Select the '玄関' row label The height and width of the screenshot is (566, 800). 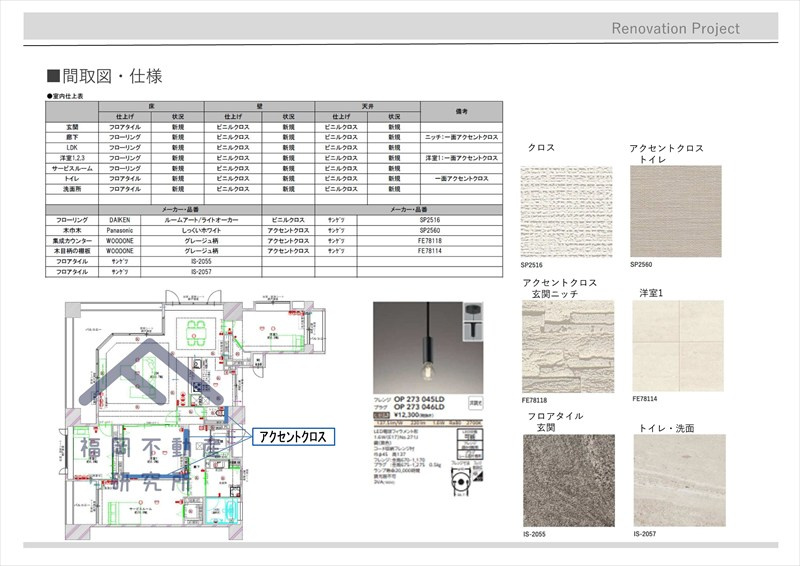72,127
